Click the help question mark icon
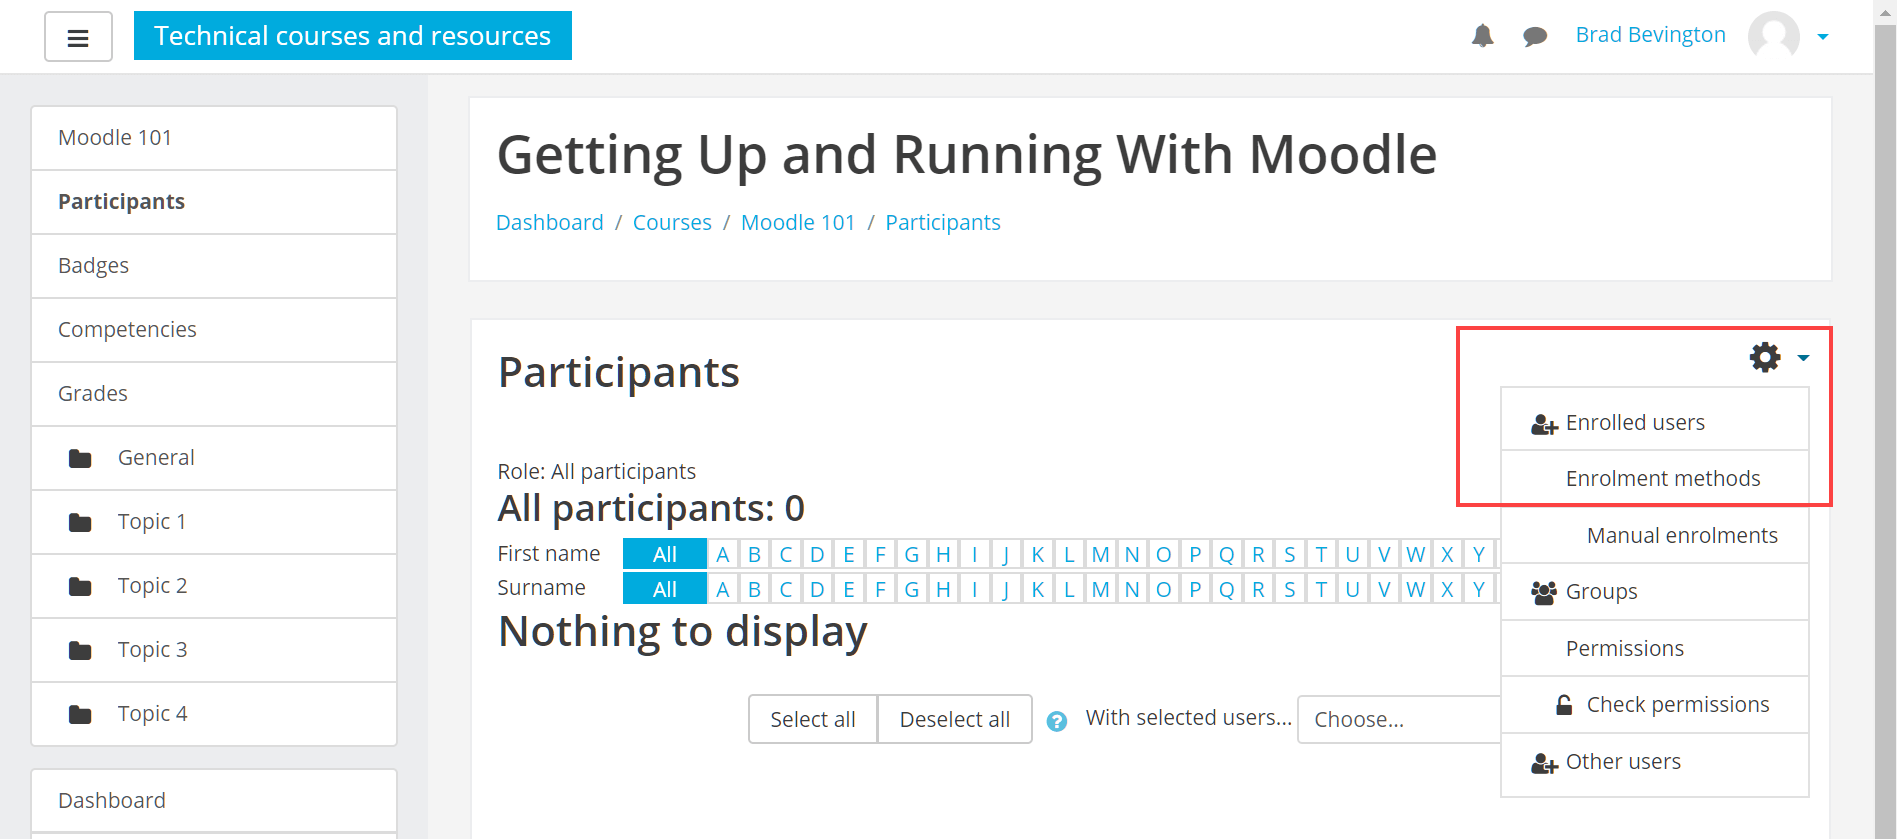Image resolution: width=1897 pixels, height=839 pixels. point(1057,721)
